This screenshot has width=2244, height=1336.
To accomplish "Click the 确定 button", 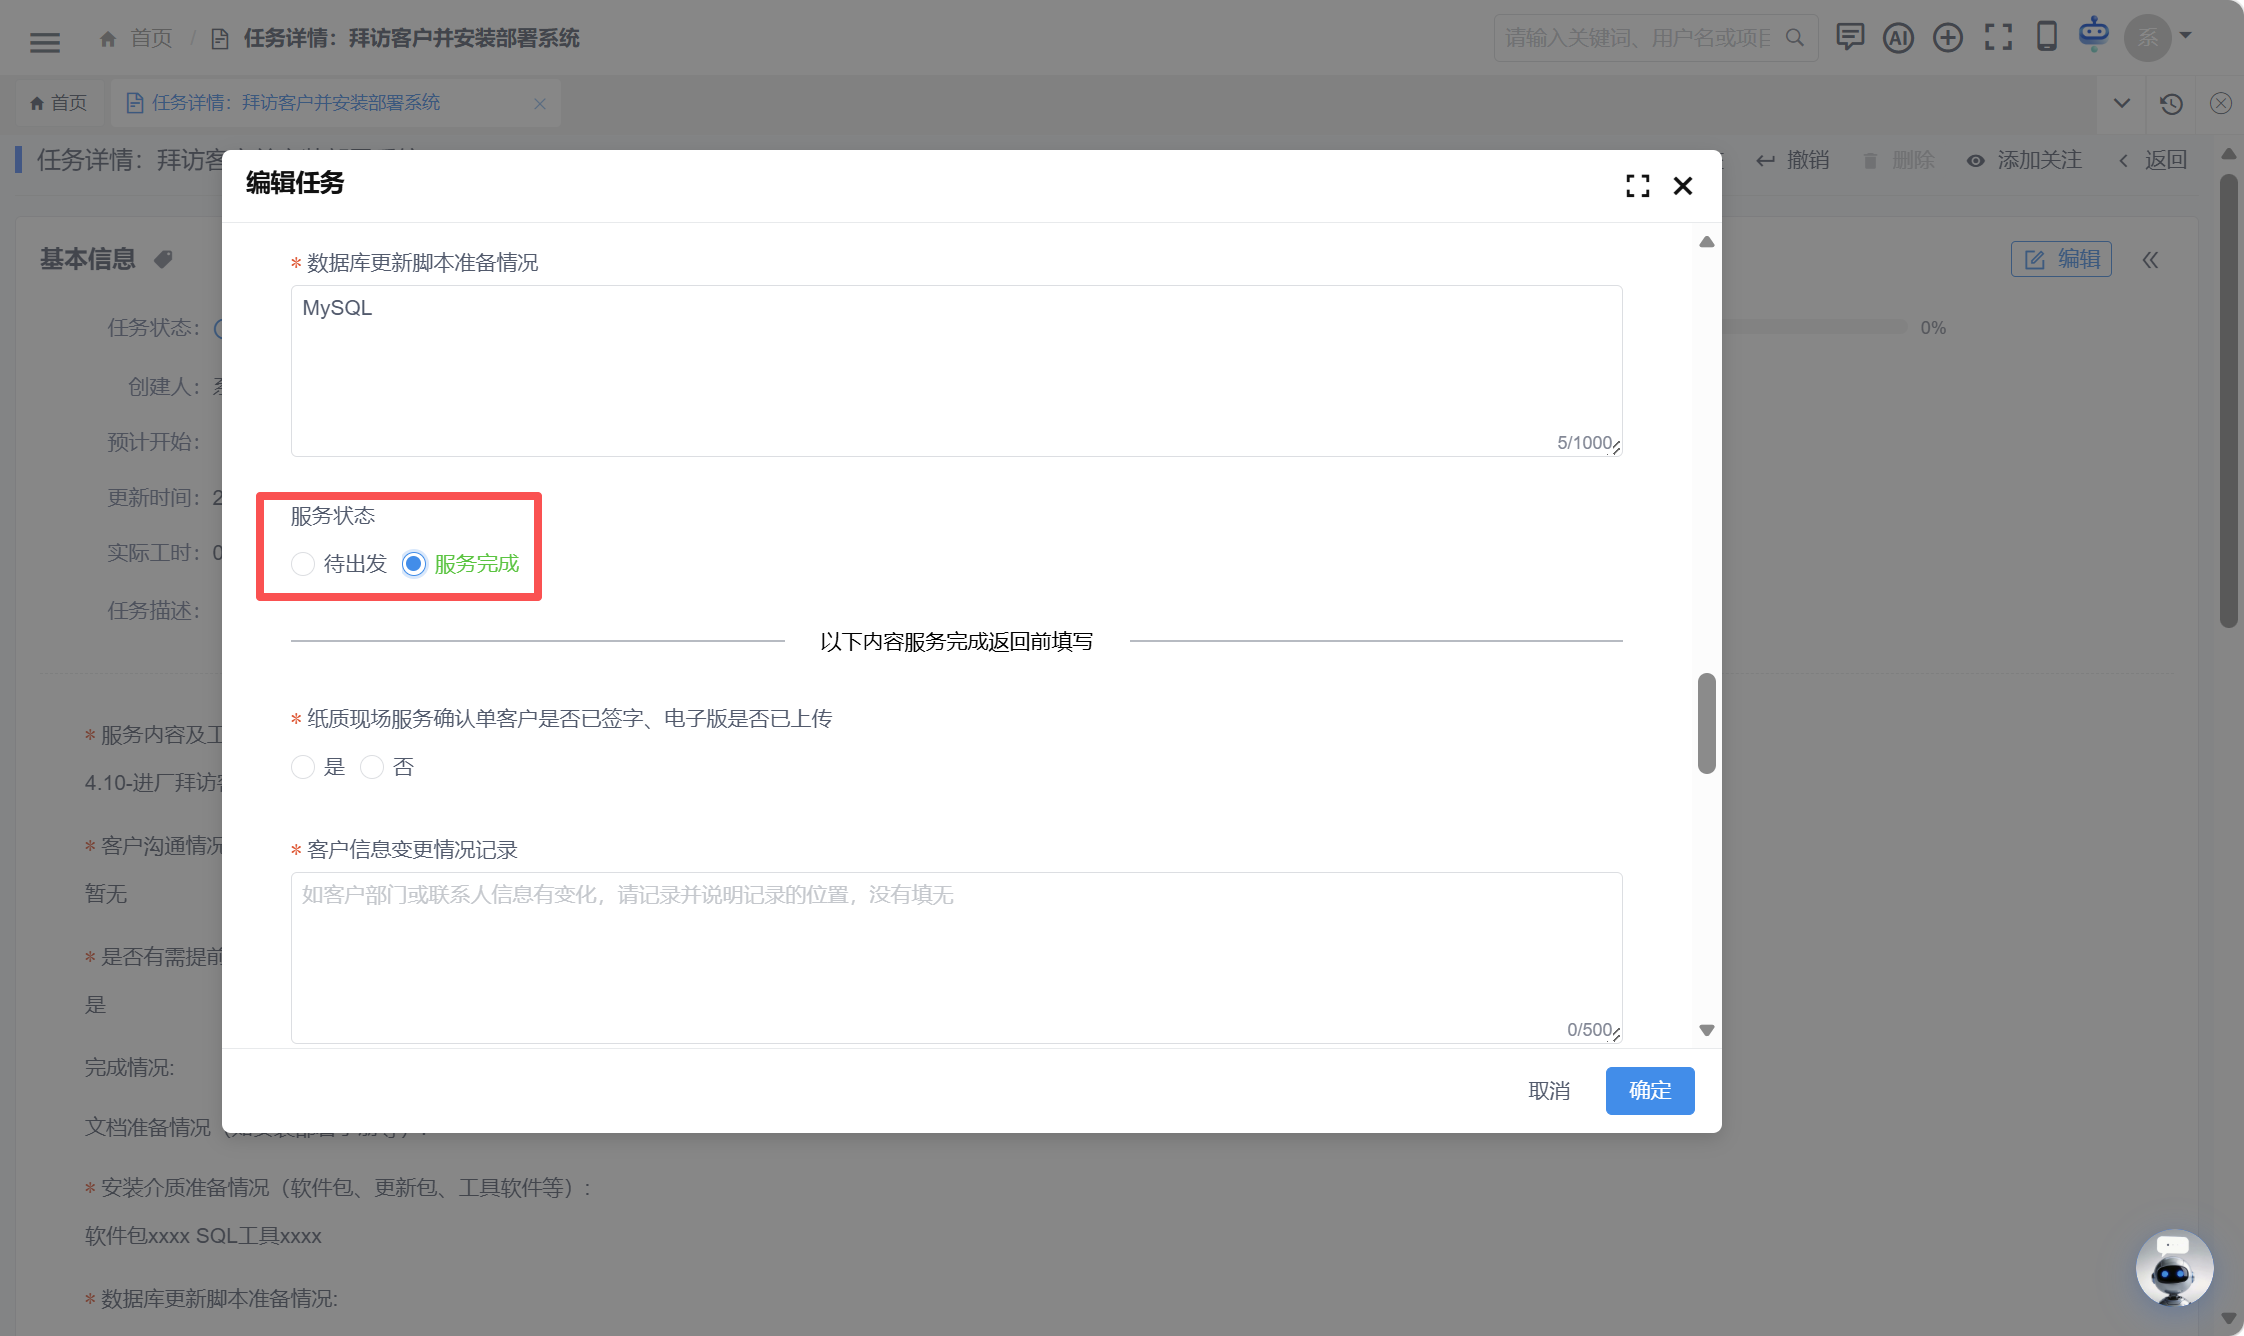I will click(x=1650, y=1091).
